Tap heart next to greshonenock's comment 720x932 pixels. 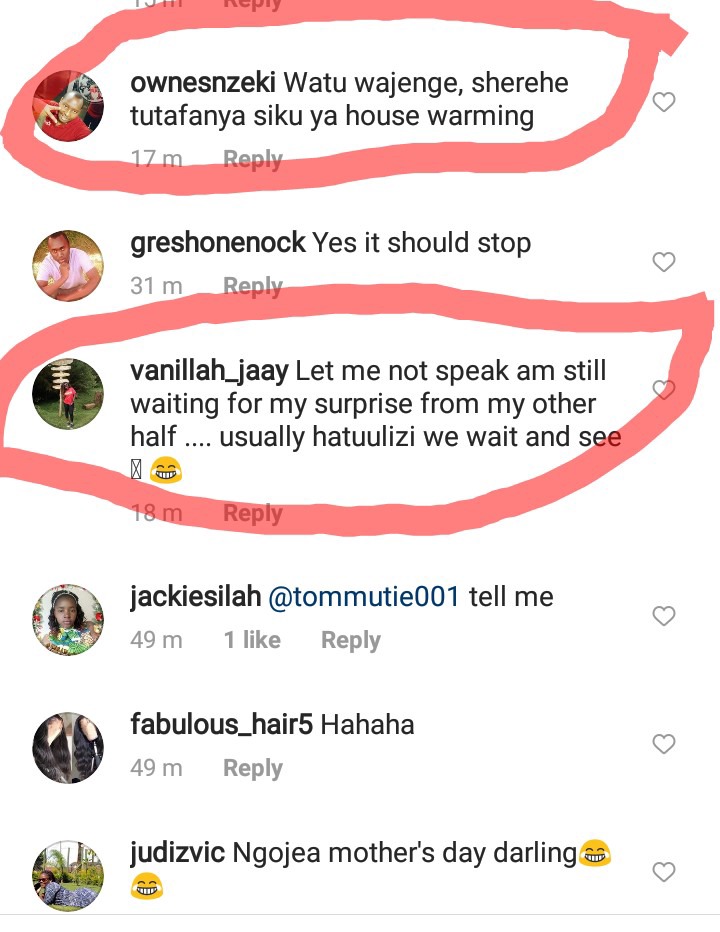[x=664, y=262]
